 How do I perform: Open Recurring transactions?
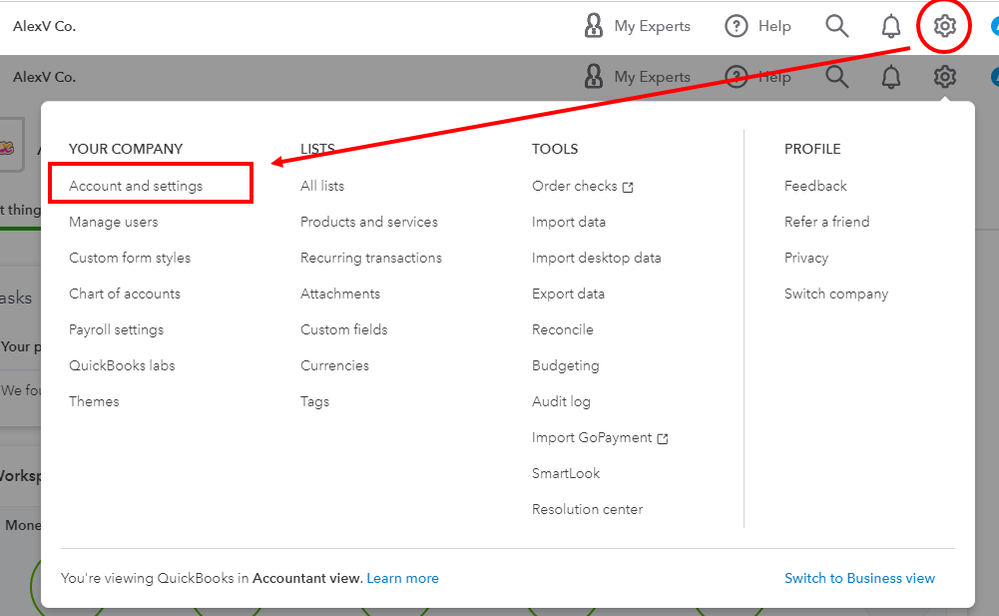pos(371,258)
